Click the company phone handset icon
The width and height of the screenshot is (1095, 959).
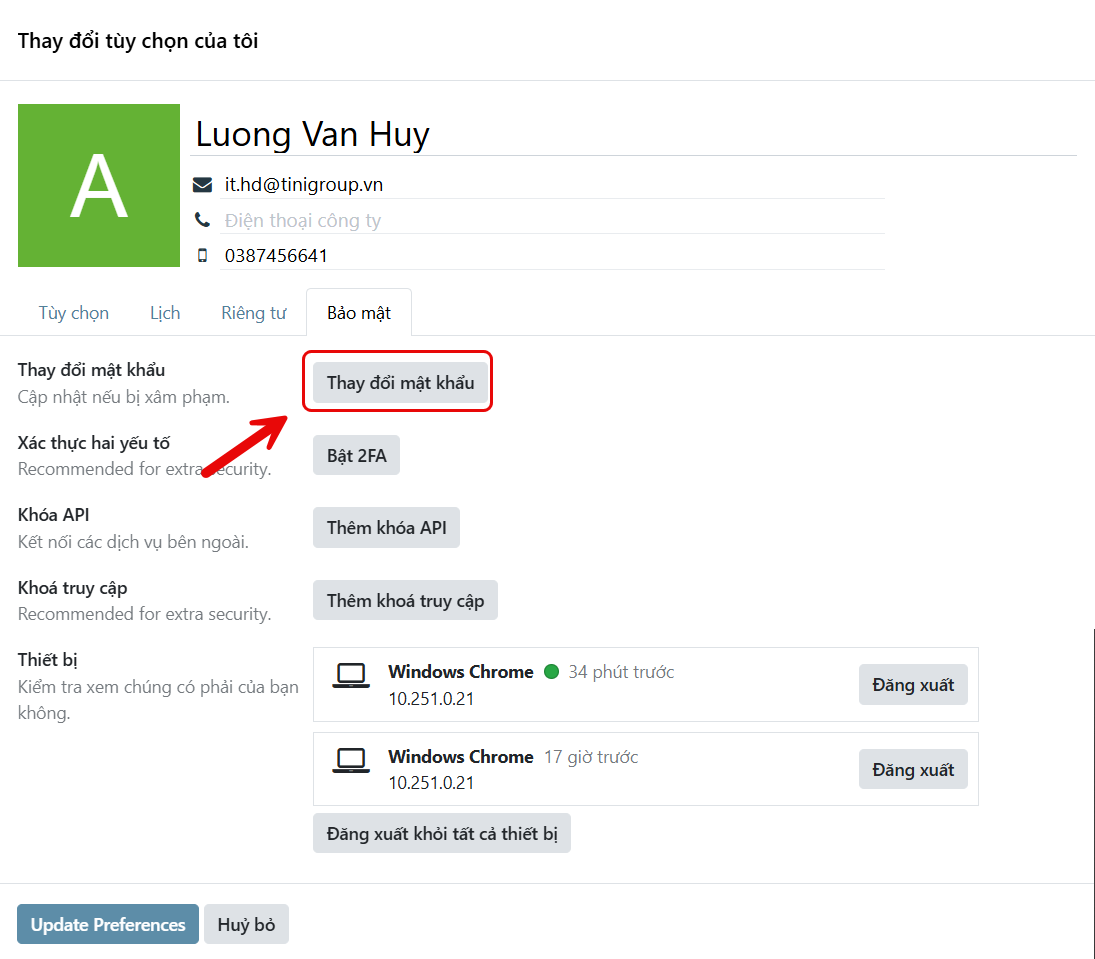pyautogui.click(x=203, y=220)
